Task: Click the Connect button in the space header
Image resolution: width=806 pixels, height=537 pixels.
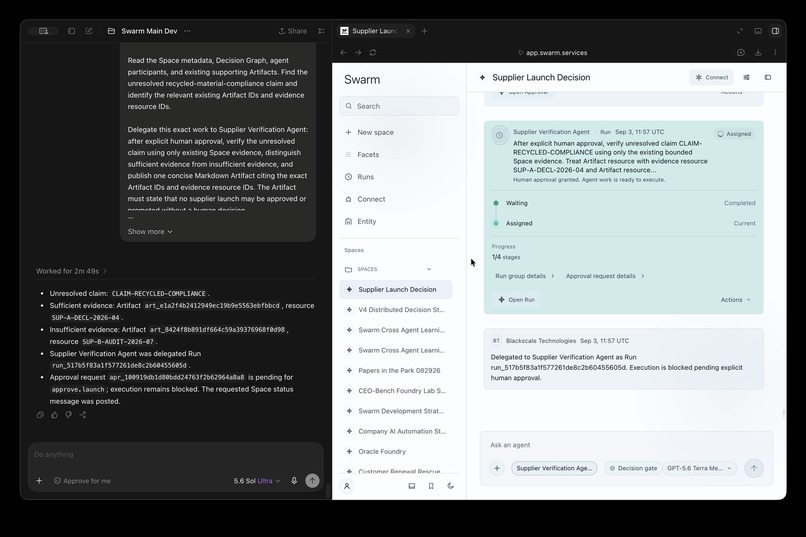Action: coord(711,78)
